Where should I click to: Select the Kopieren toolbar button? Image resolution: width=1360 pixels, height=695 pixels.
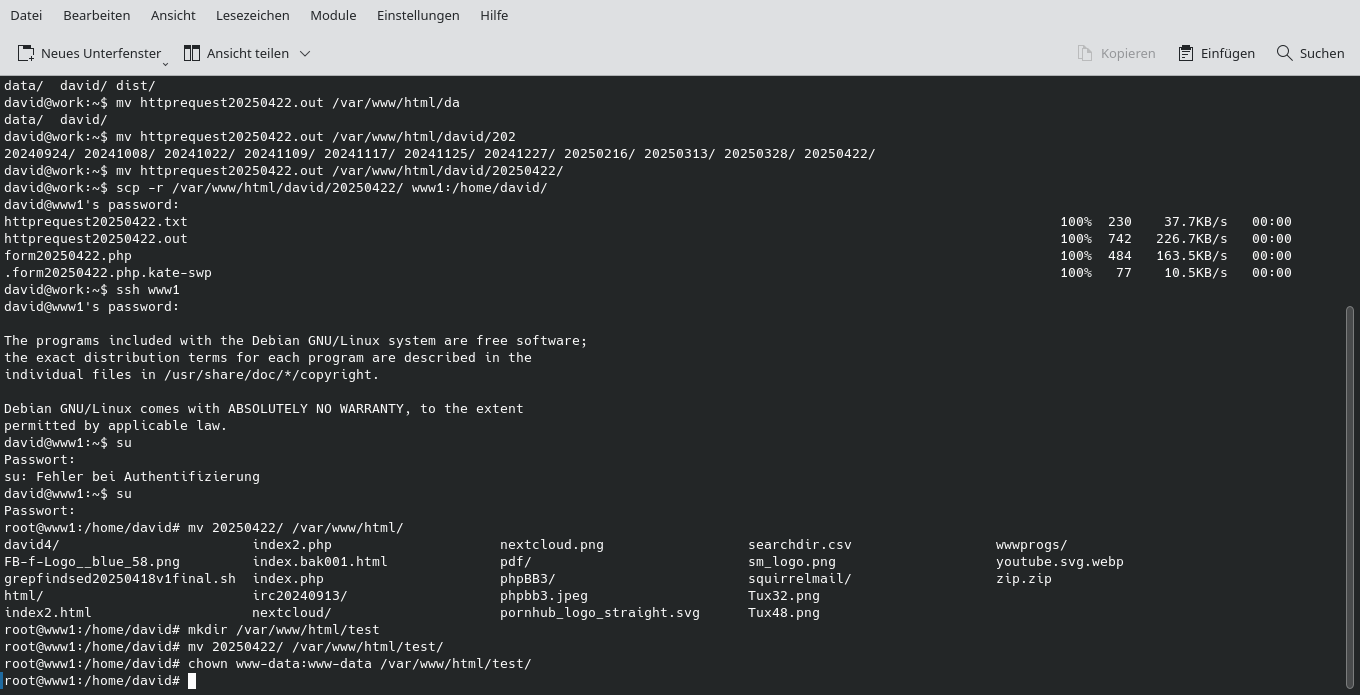coord(1116,53)
